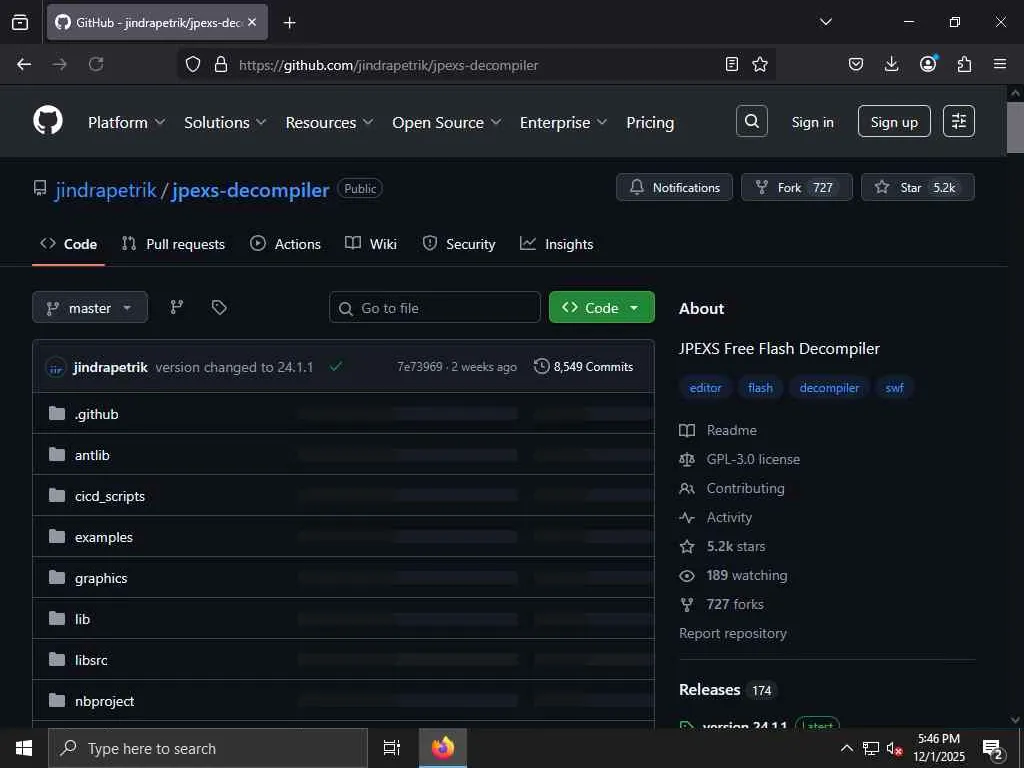Screen dimensions: 1024x768
Task: Open the tags icon beside branches
Action: (x=219, y=308)
